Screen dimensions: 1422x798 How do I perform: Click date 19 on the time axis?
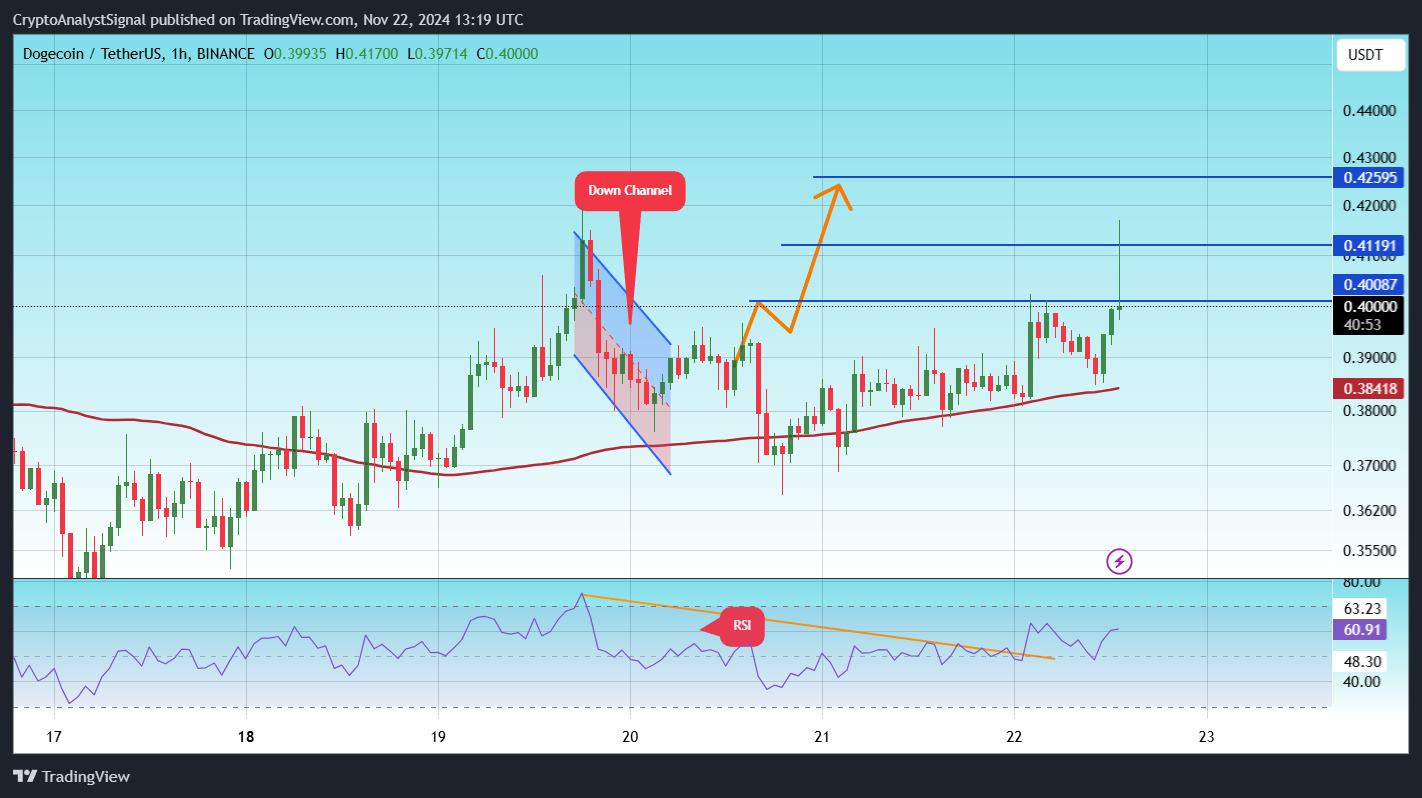tap(438, 737)
